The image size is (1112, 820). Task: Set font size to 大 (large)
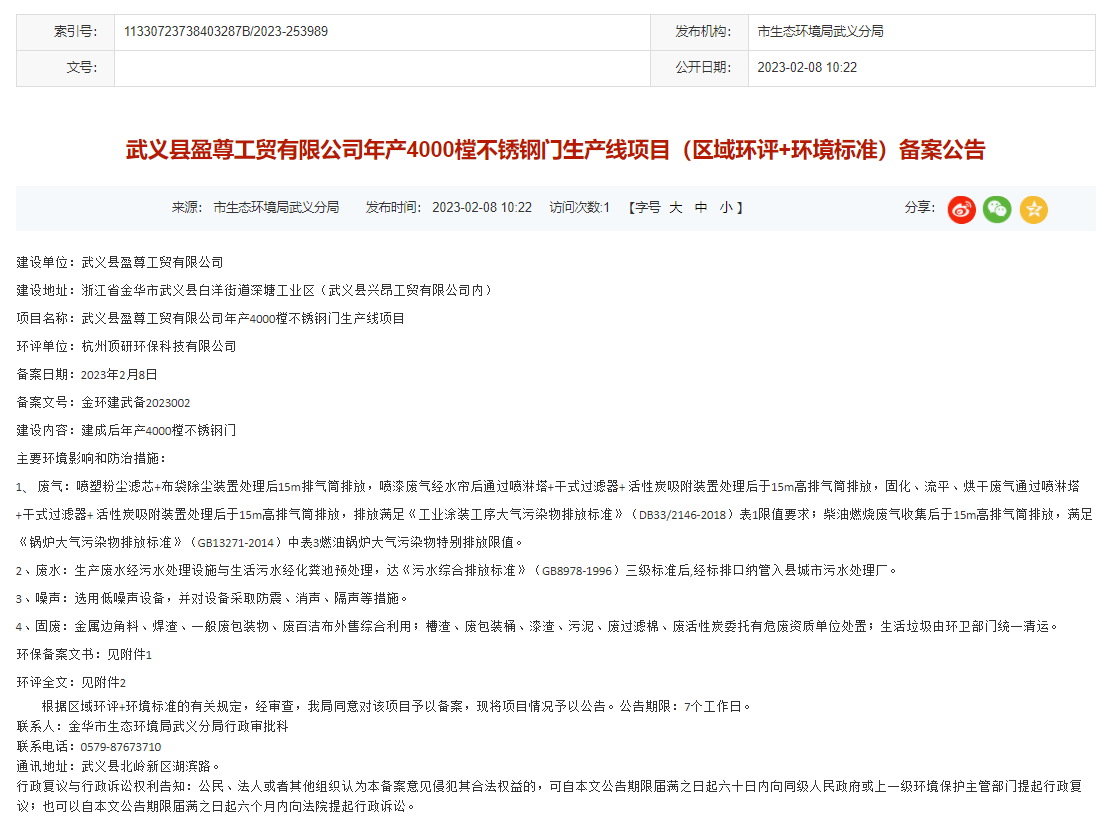click(x=676, y=208)
